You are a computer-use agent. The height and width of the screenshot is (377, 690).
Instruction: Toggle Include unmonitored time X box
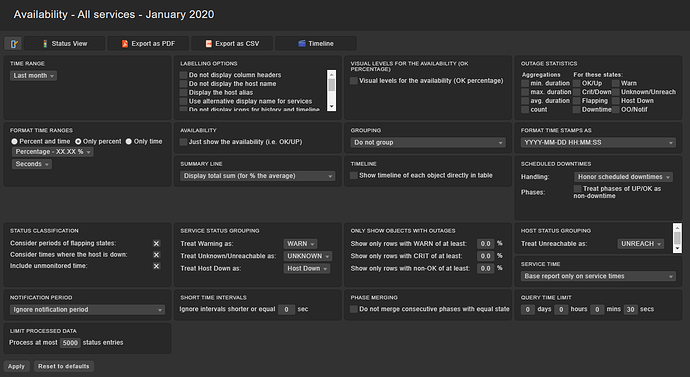point(156,266)
